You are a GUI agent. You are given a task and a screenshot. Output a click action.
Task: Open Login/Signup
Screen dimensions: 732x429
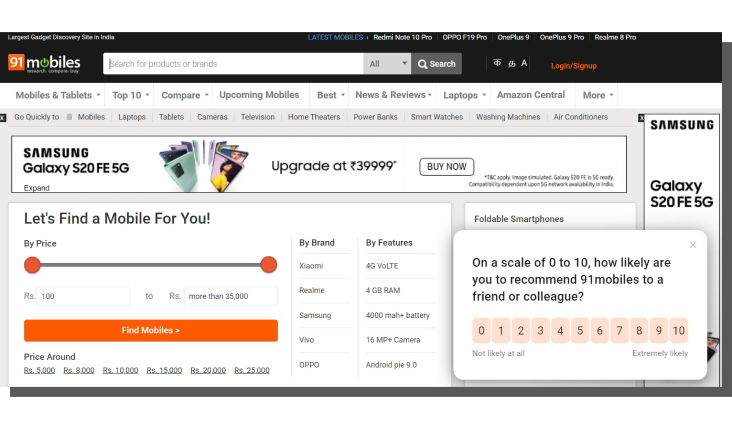click(x=574, y=66)
